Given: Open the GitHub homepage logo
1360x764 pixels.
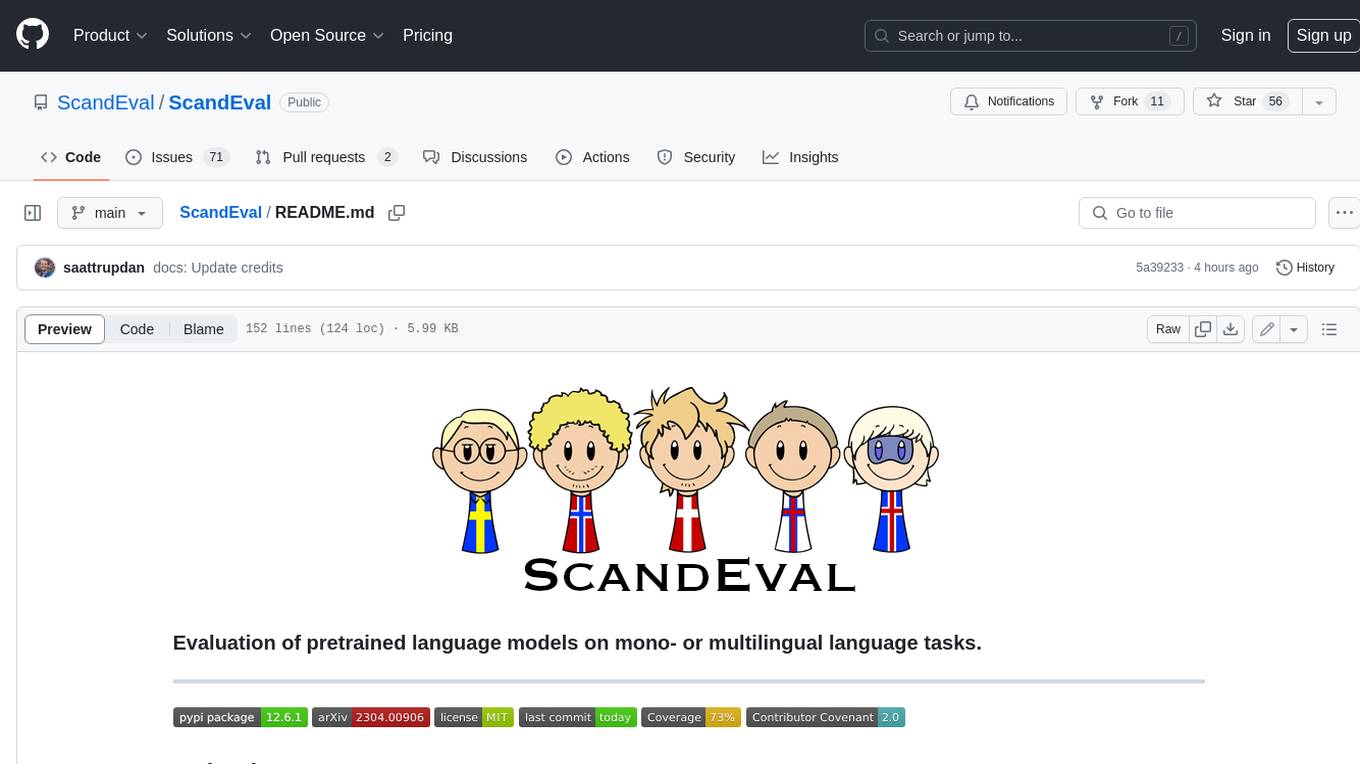Looking at the screenshot, I should pos(33,35).
